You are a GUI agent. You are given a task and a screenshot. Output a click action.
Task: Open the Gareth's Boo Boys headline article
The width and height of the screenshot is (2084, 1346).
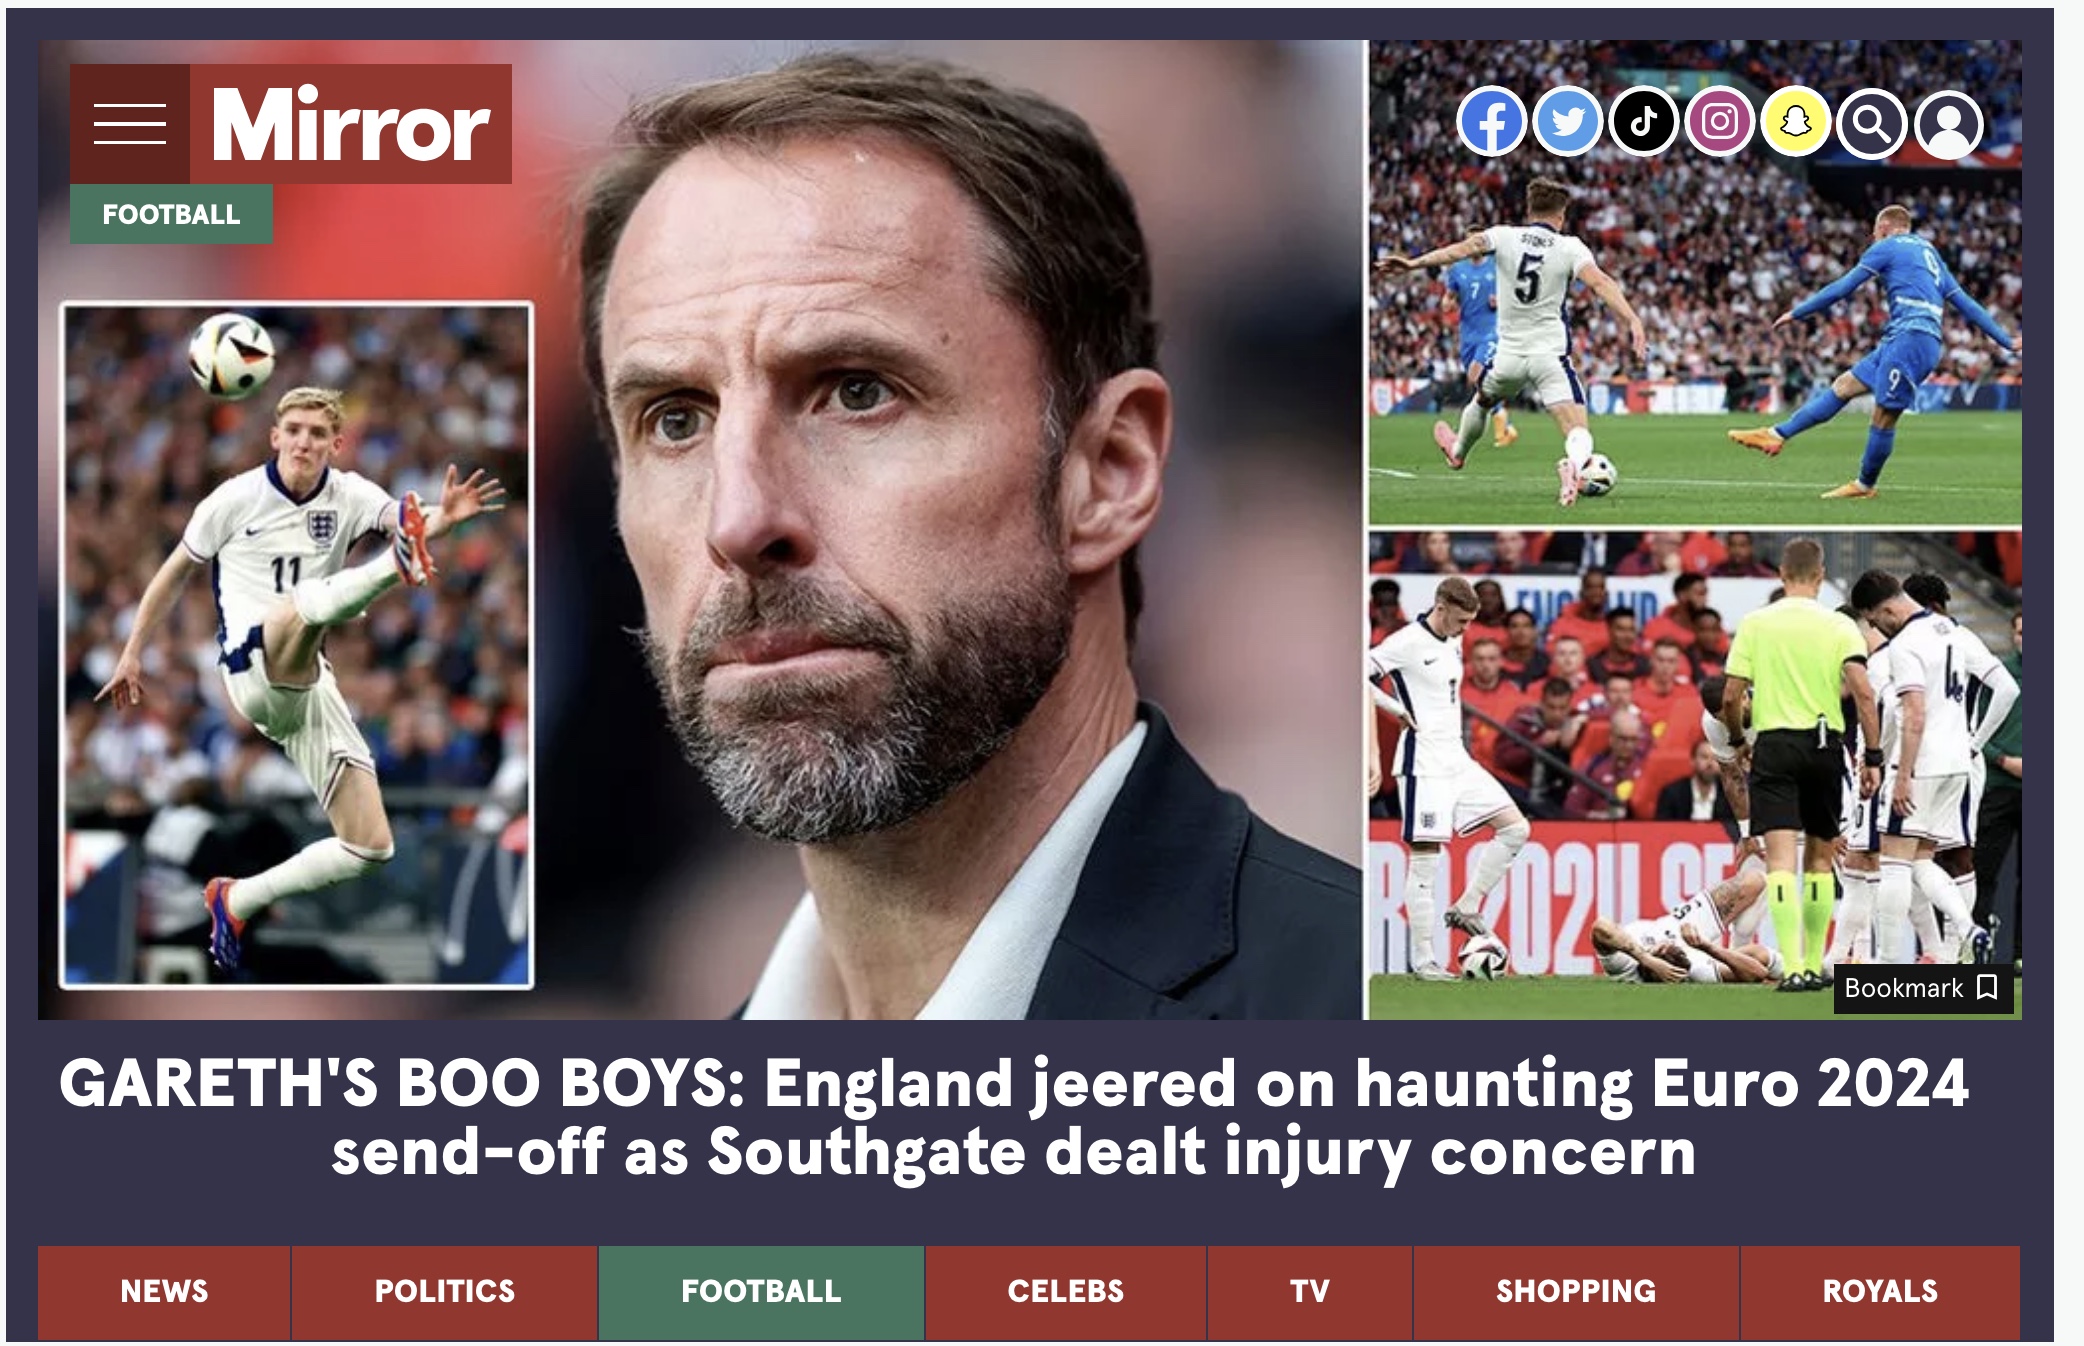coord(1014,1117)
